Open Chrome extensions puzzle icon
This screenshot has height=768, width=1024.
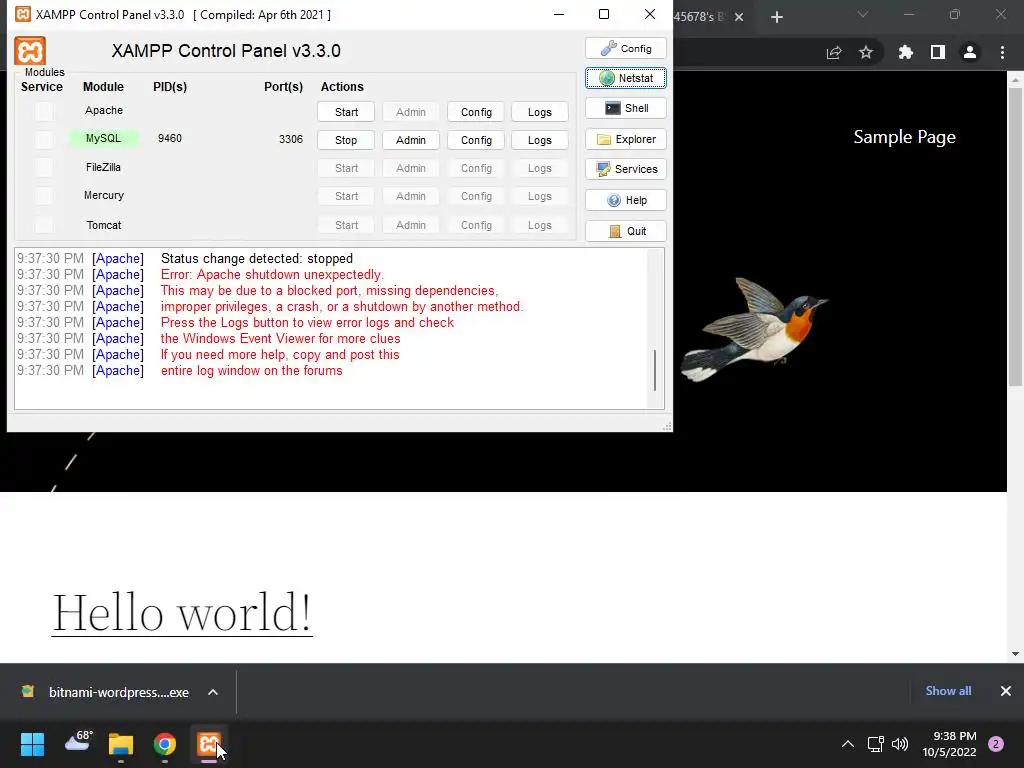(x=905, y=53)
